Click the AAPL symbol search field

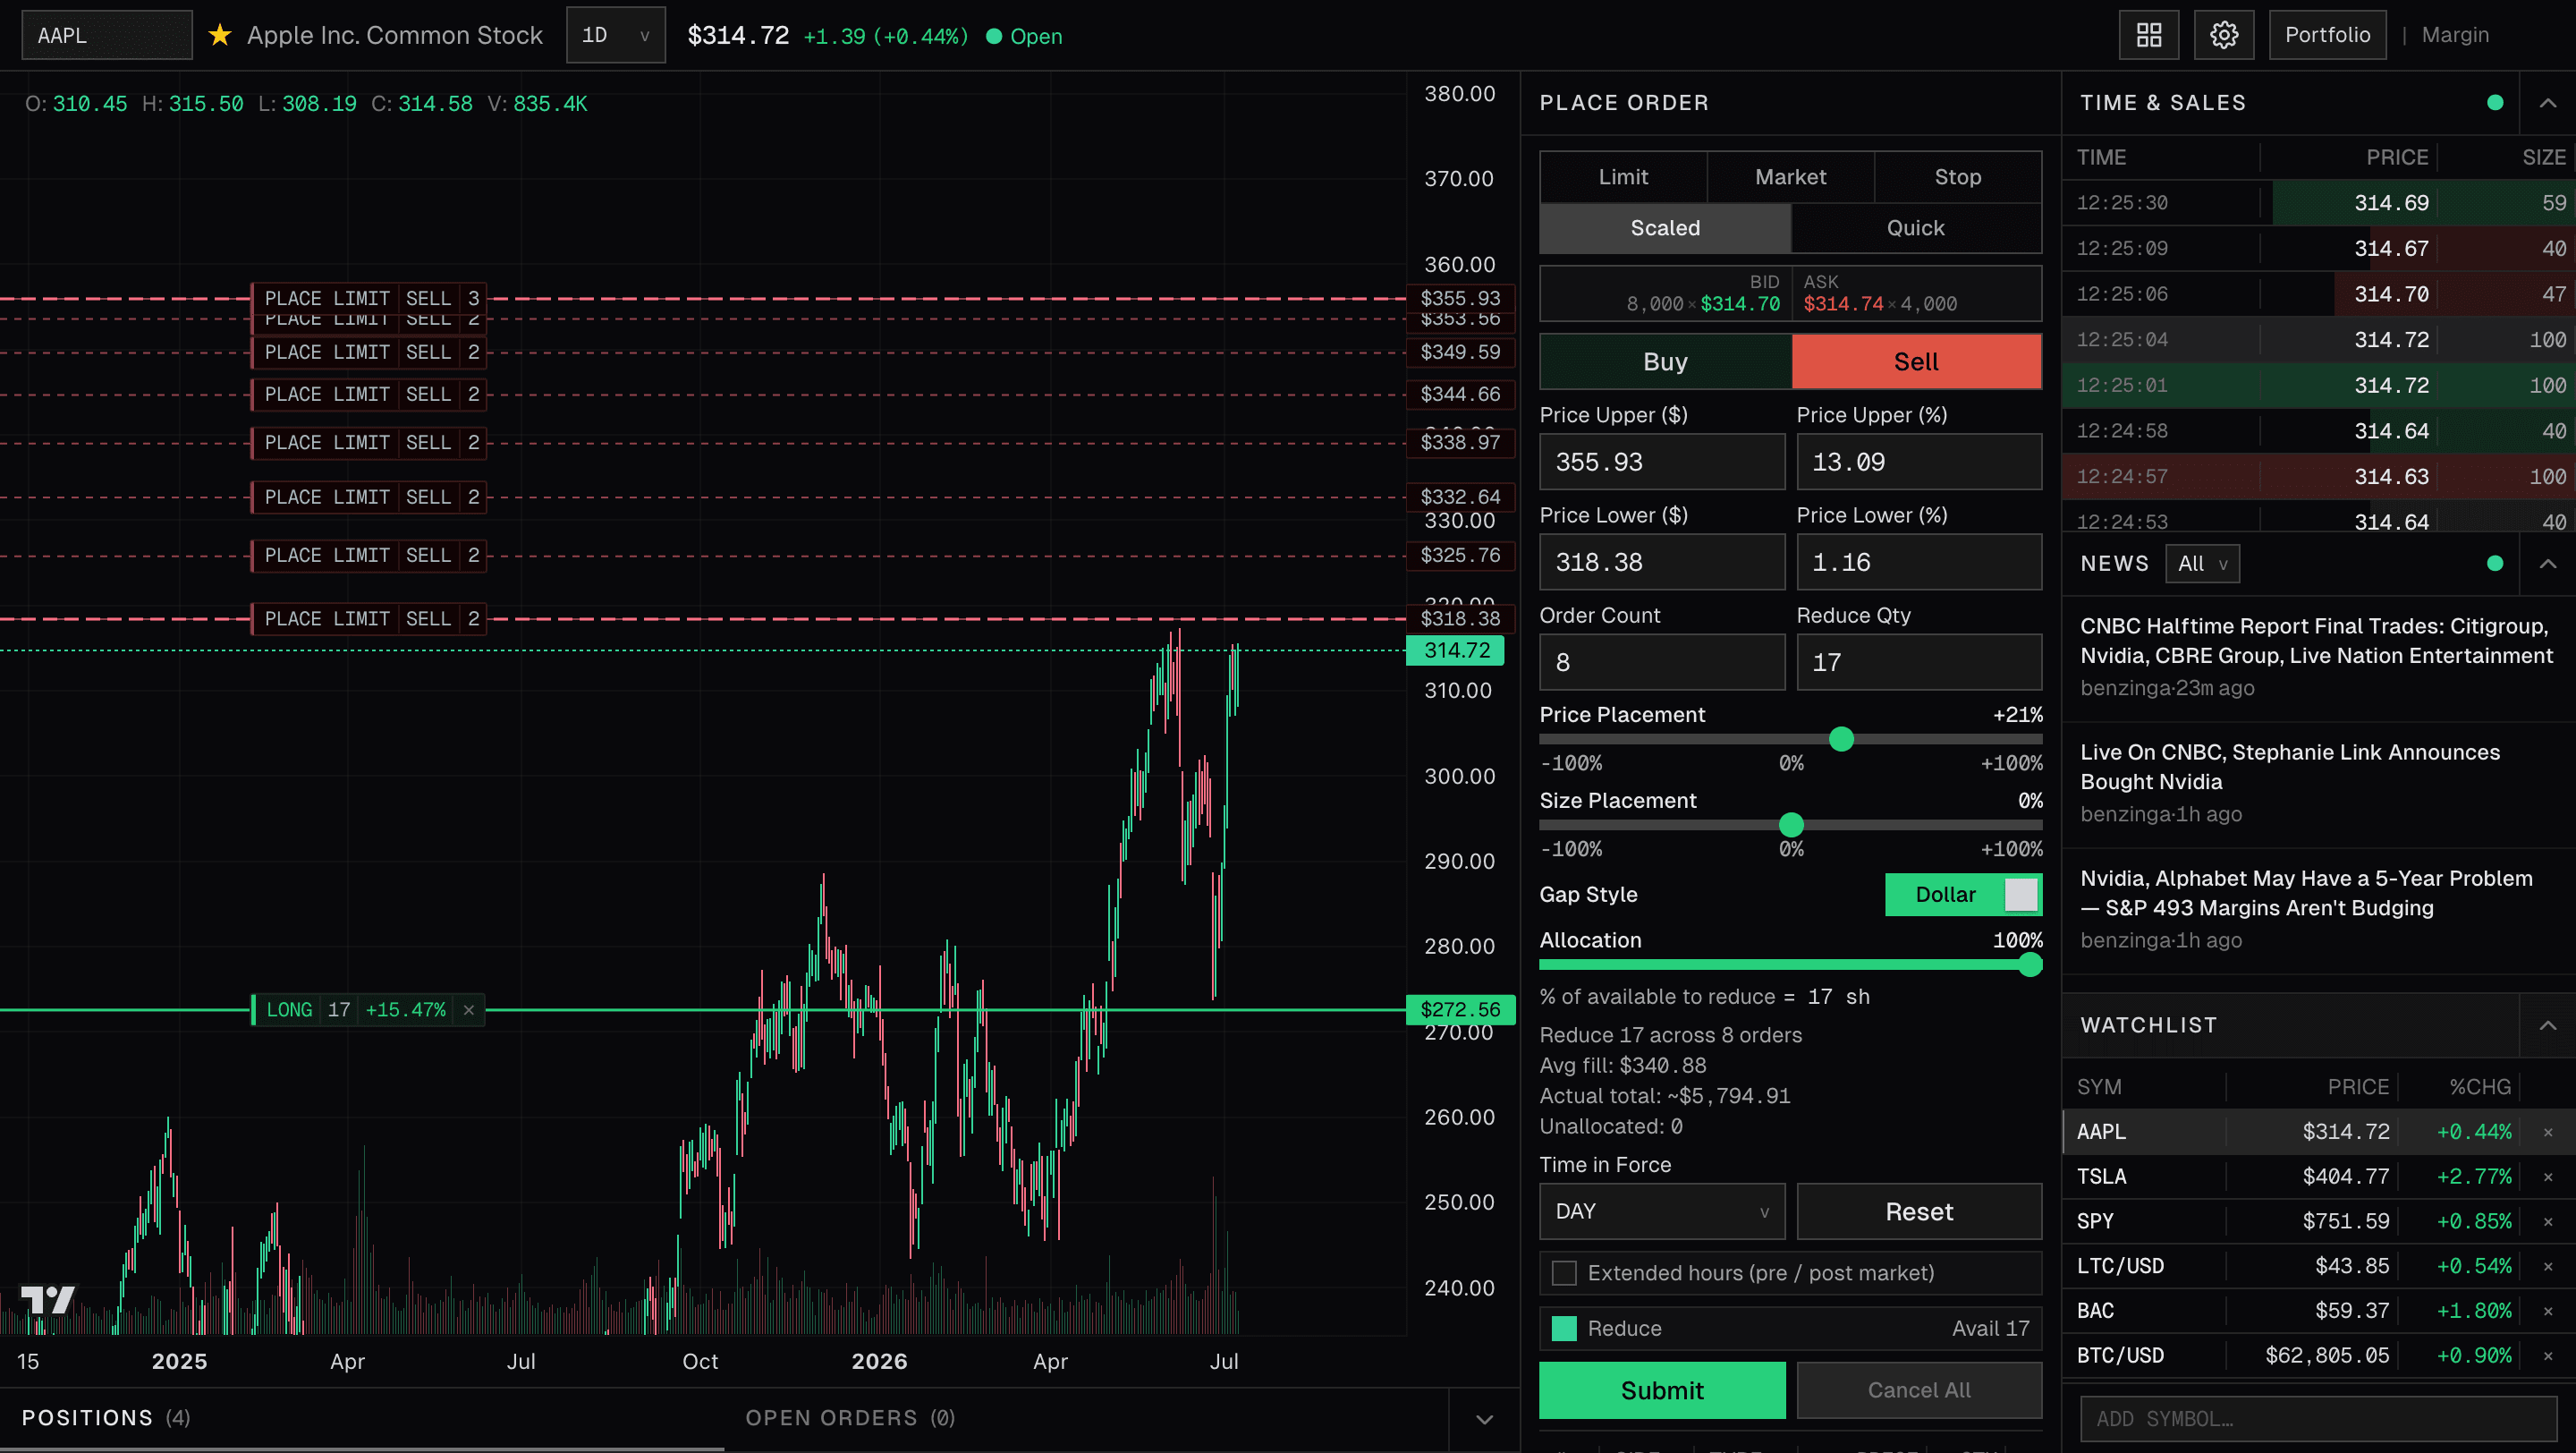tap(107, 35)
